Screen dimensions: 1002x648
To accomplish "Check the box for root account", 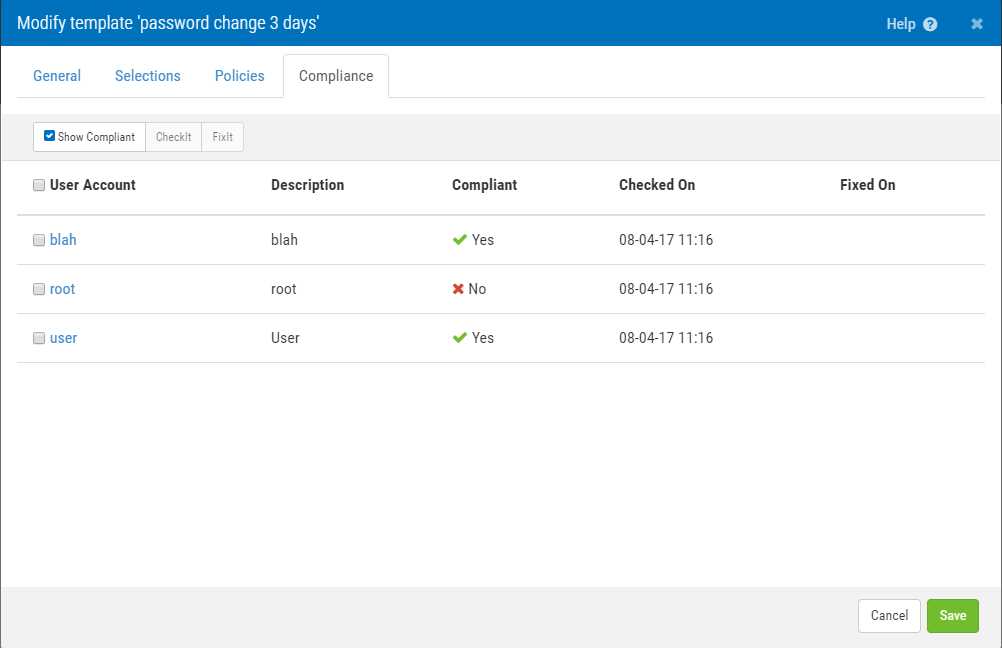I will [x=39, y=289].
